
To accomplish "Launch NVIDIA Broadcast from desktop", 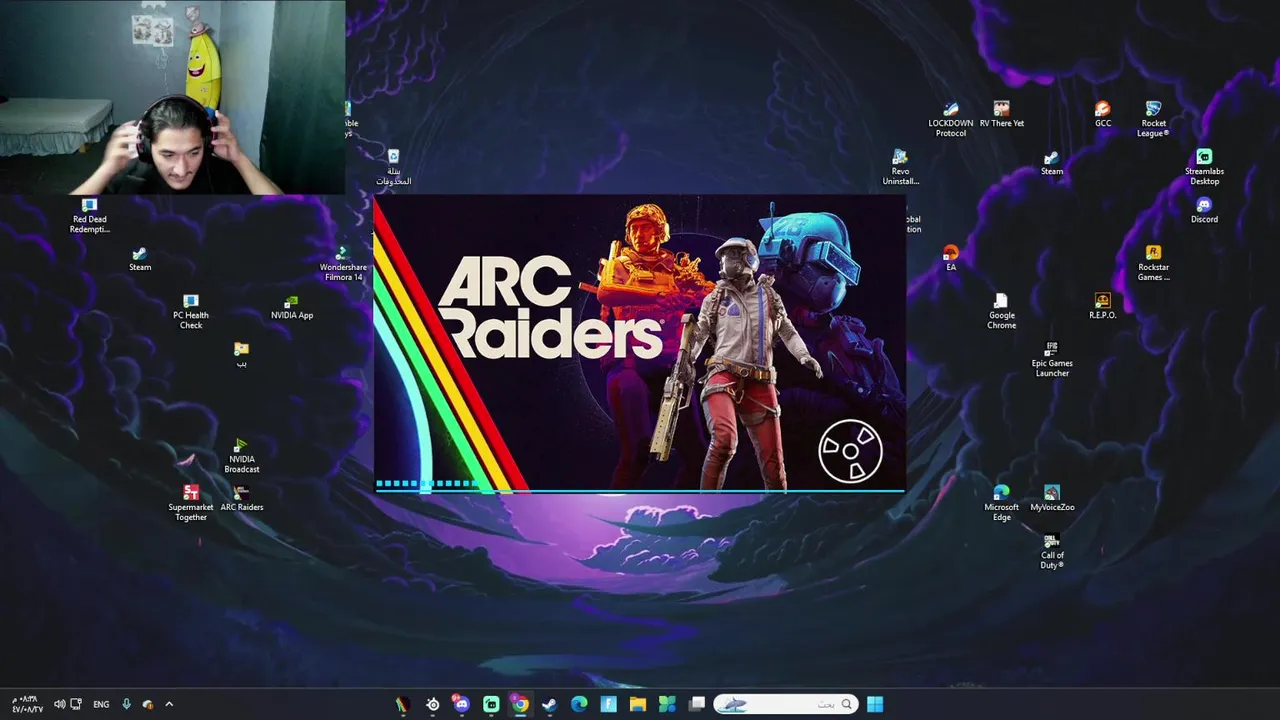I will pos(241,456).
